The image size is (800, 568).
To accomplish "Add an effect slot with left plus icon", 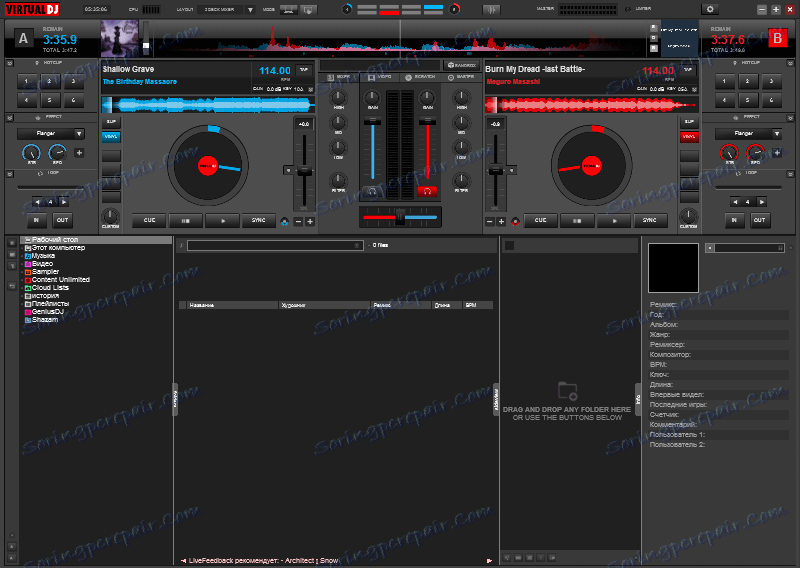I will pyautogui.click(x=79, y=153).
